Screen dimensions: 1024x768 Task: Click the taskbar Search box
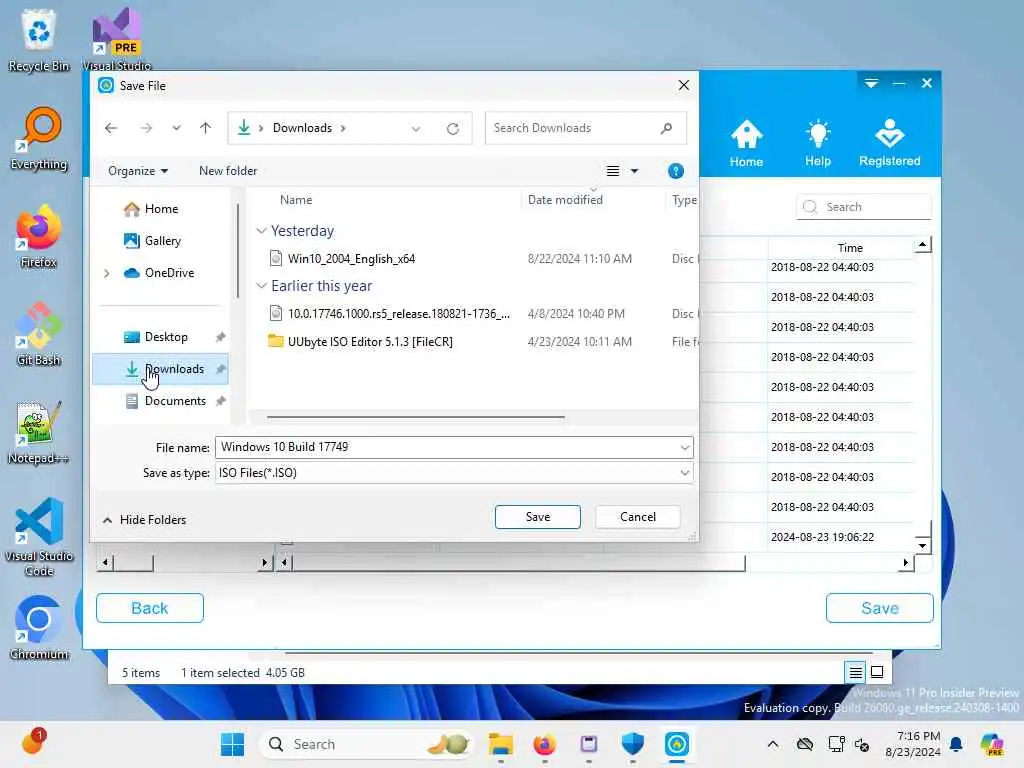(367, 744)
